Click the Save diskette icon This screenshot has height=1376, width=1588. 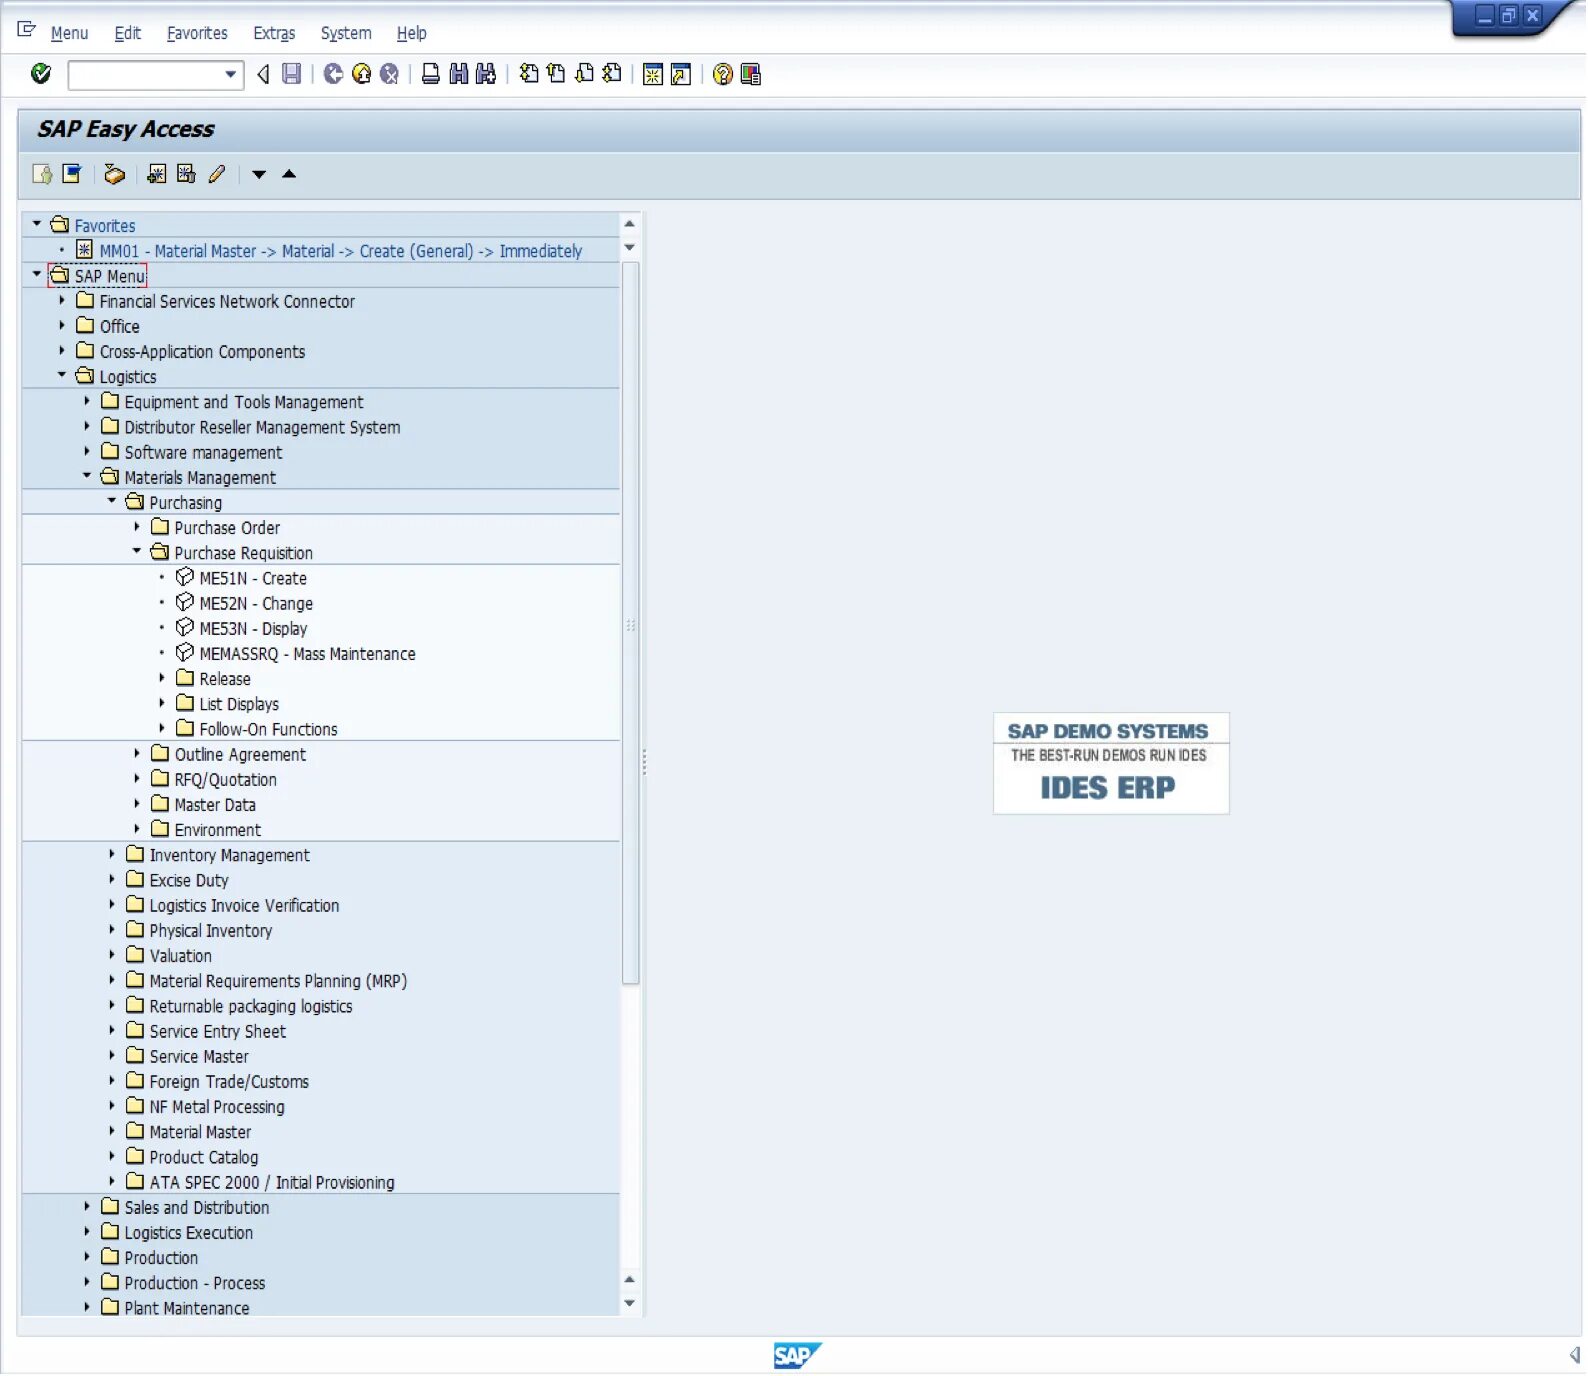coord(291,74)
